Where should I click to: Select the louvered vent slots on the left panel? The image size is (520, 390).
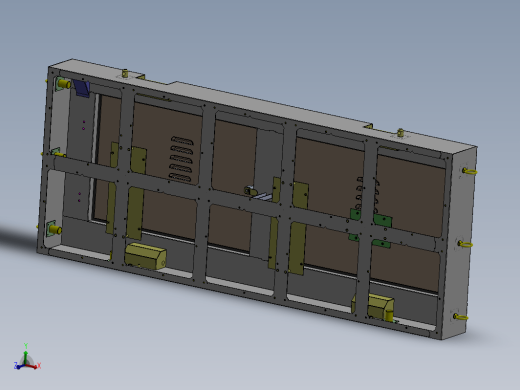pos(182,159)
